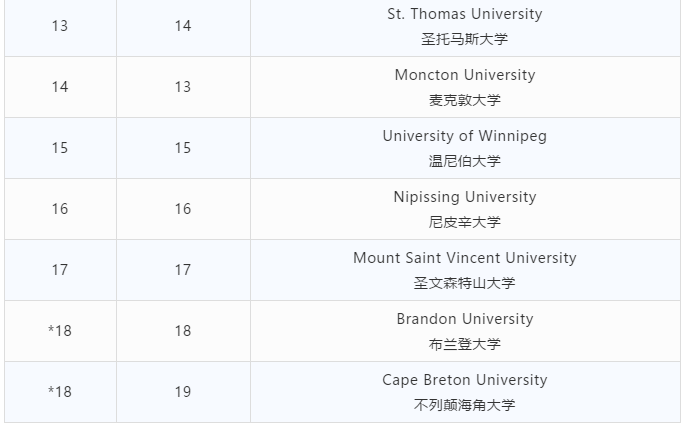Select Brandon University name

[x=465, y=319]
